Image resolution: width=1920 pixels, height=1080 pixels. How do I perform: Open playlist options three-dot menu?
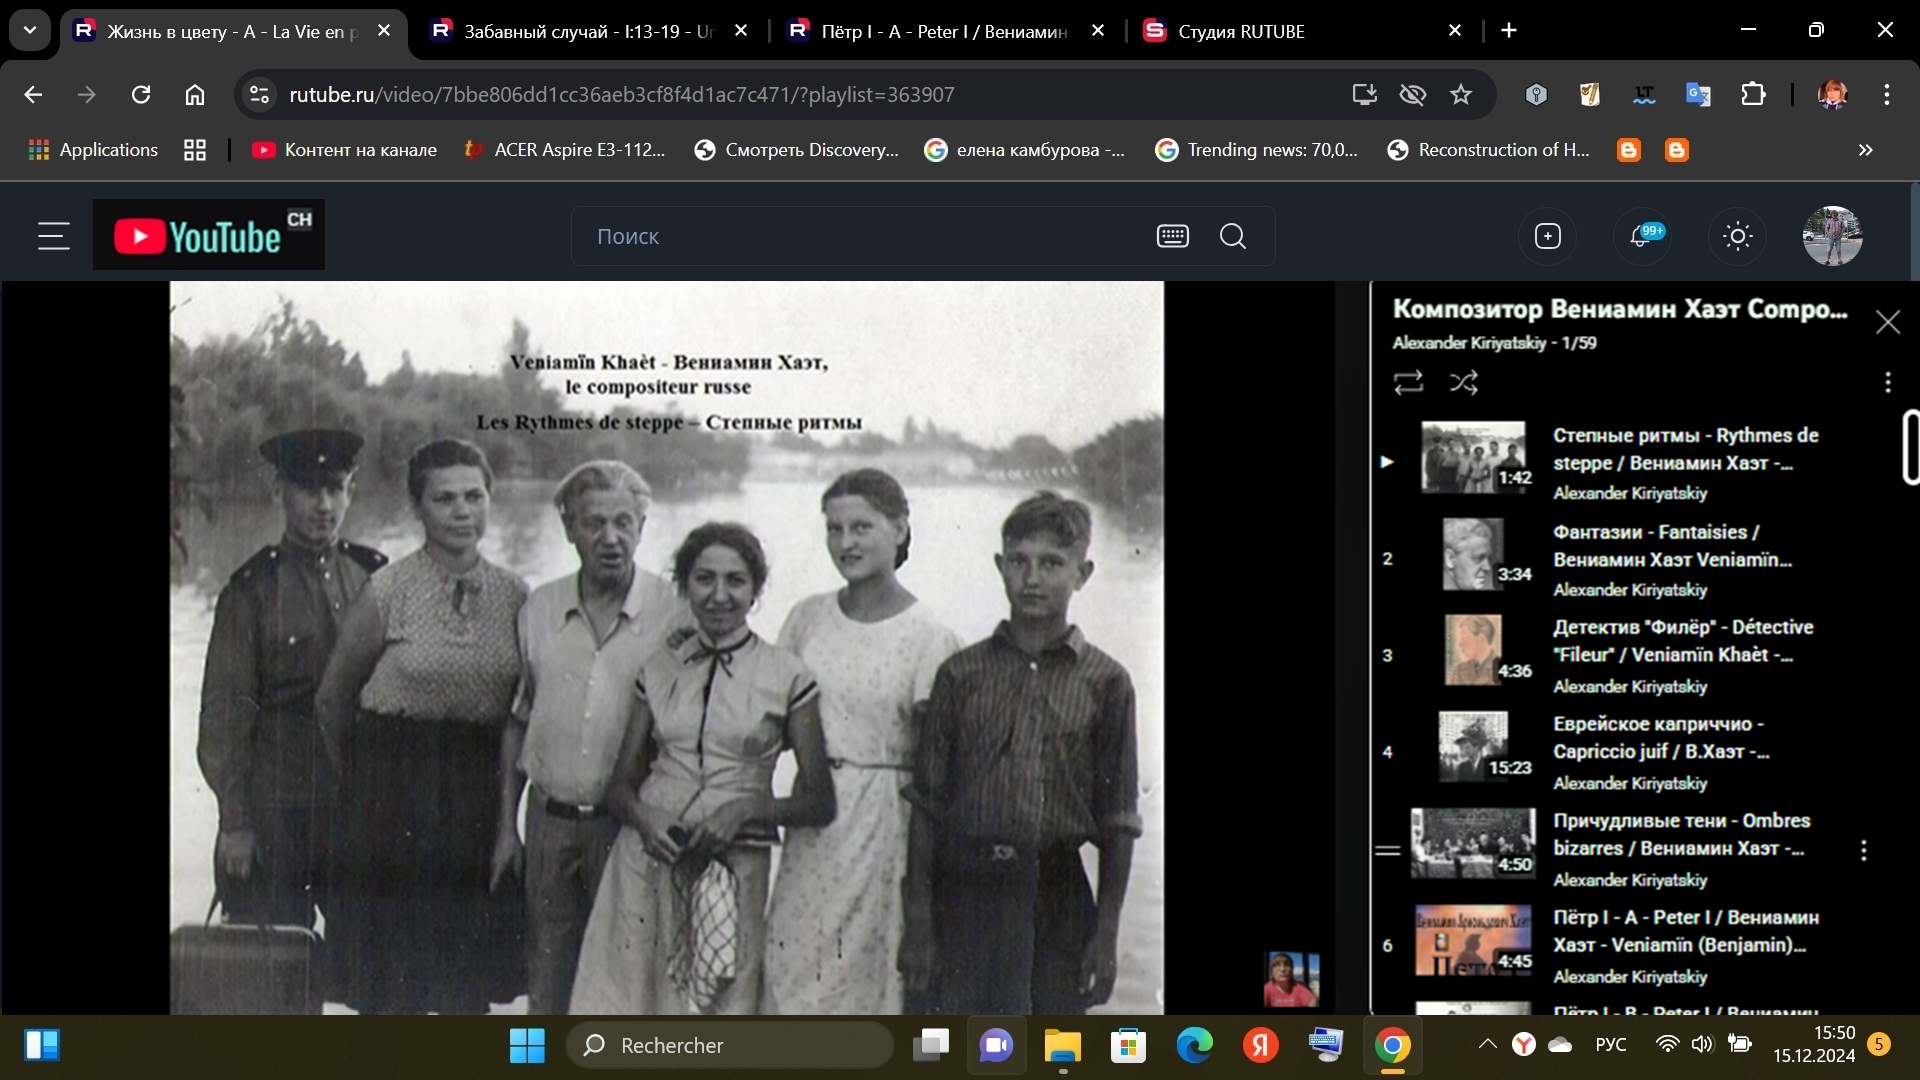coord(1887,382)
